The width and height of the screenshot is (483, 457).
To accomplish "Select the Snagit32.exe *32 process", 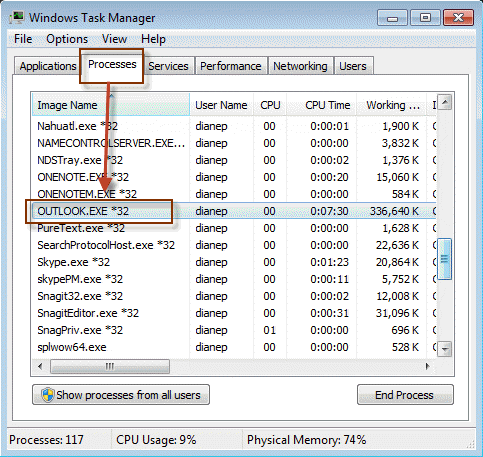I will [234, 296].
